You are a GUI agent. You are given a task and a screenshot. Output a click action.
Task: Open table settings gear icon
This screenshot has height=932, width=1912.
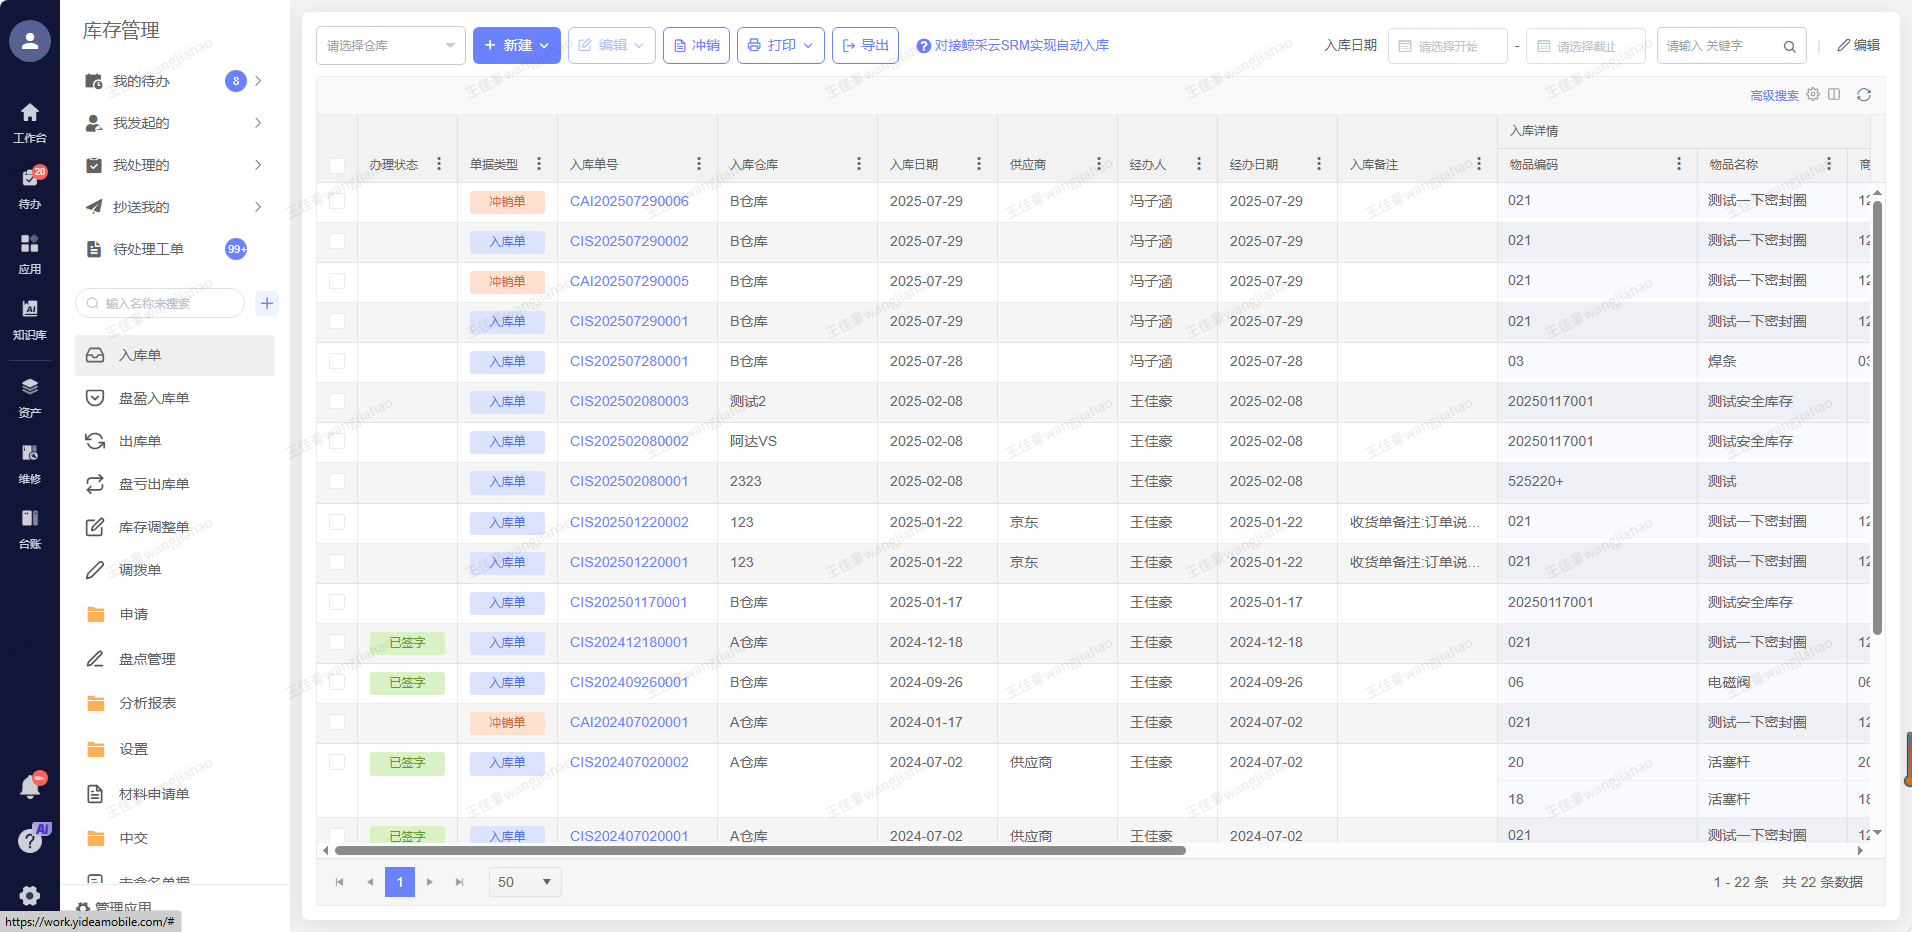[1813, 95]
